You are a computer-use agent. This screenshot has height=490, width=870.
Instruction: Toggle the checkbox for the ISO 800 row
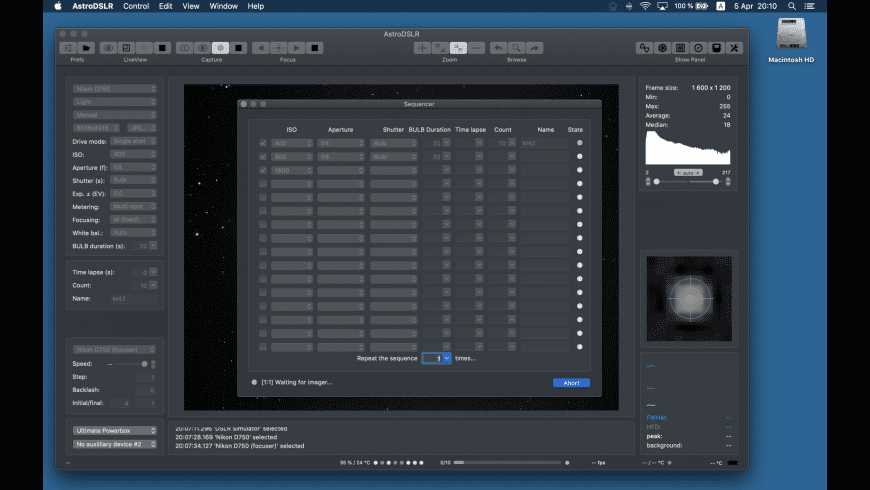coord(263,157)
